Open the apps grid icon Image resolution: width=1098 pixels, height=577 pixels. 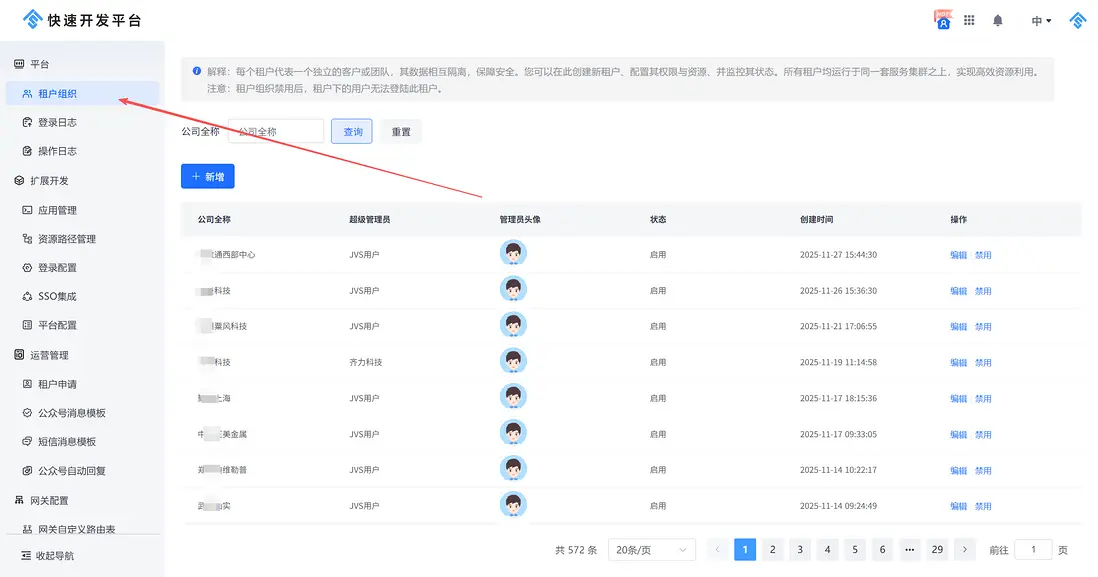[969, 20]
